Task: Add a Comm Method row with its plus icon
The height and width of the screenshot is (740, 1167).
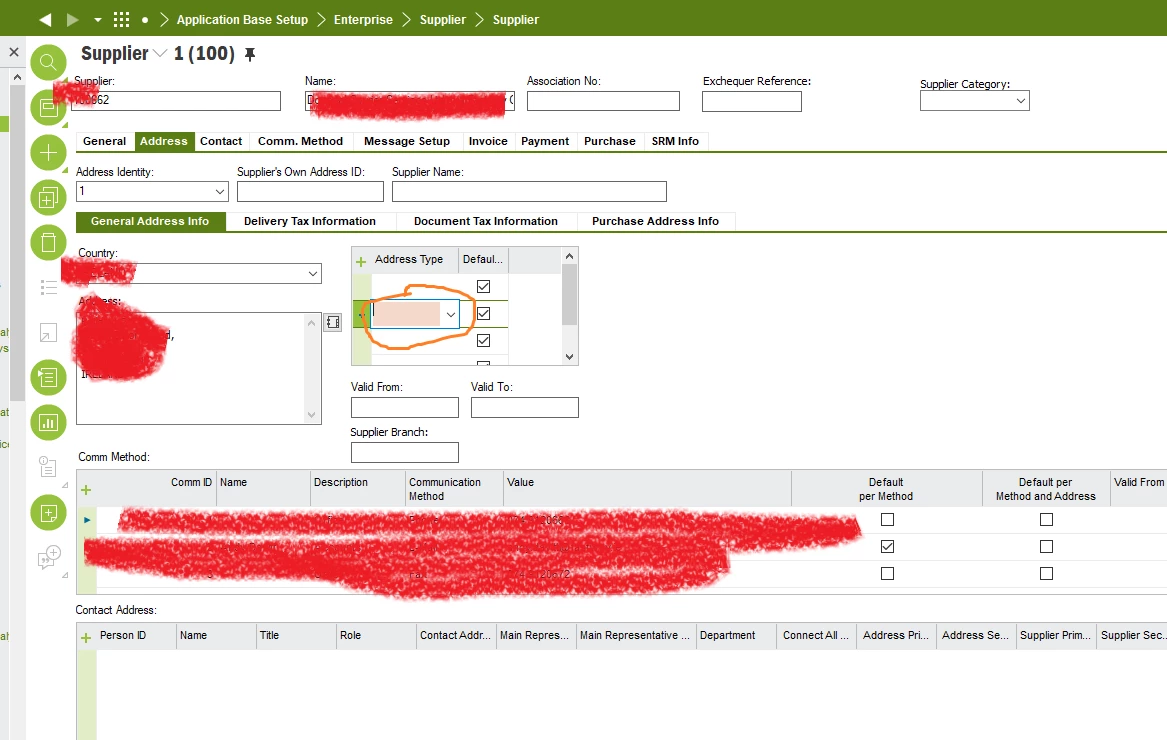Action: pyautogui.click(x=86, y=490)
